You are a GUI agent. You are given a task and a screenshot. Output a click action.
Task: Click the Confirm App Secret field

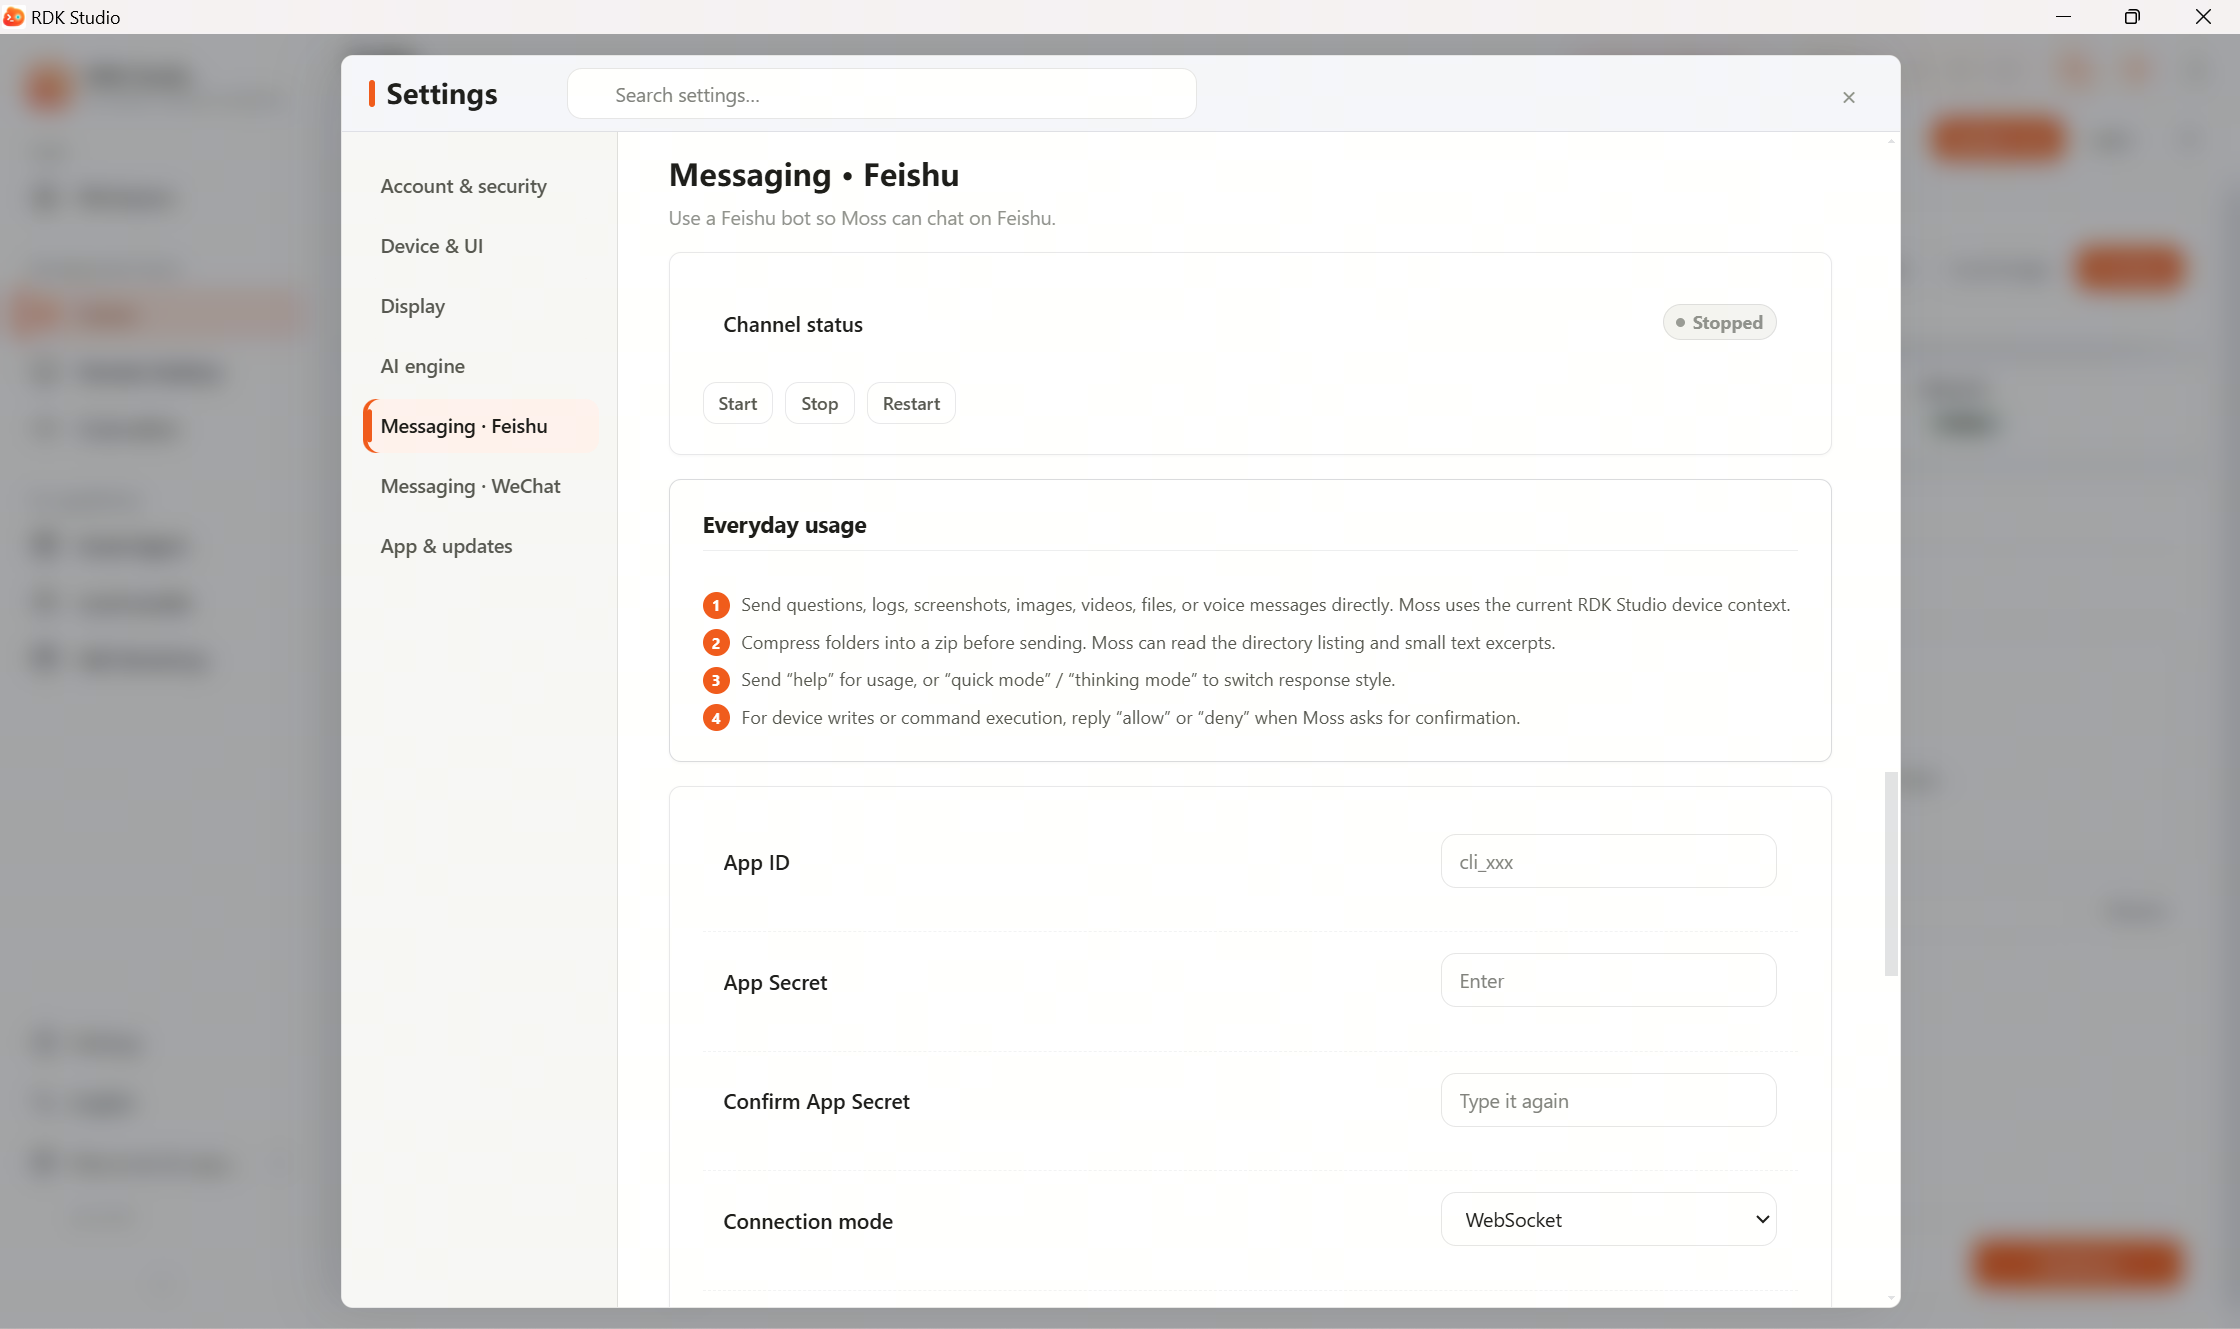pos(1608,1100)
